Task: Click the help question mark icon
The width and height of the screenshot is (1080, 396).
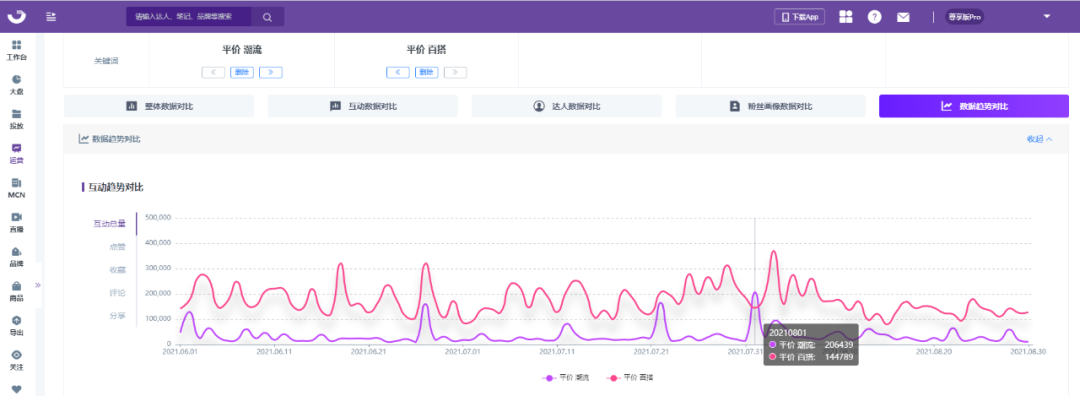Action: (874, 17)
